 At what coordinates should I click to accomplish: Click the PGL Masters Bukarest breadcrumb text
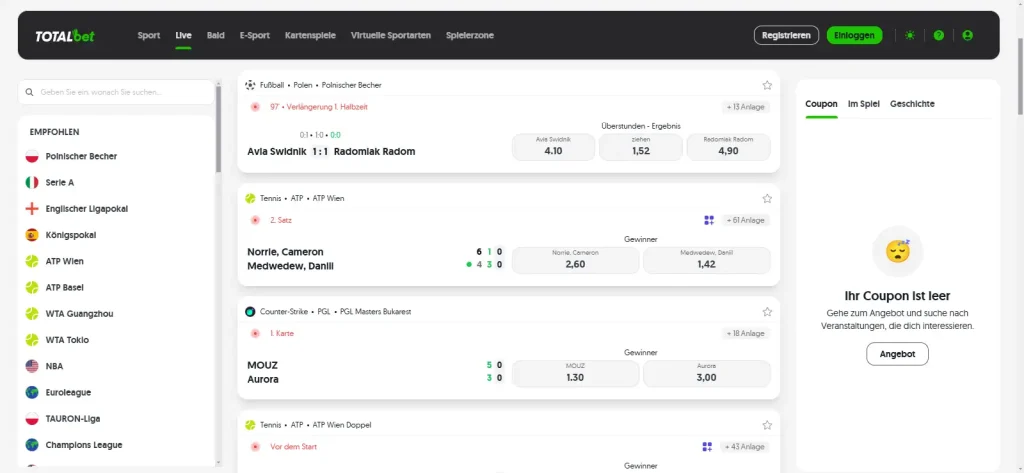pyautogui.click(x=376, y=312)
